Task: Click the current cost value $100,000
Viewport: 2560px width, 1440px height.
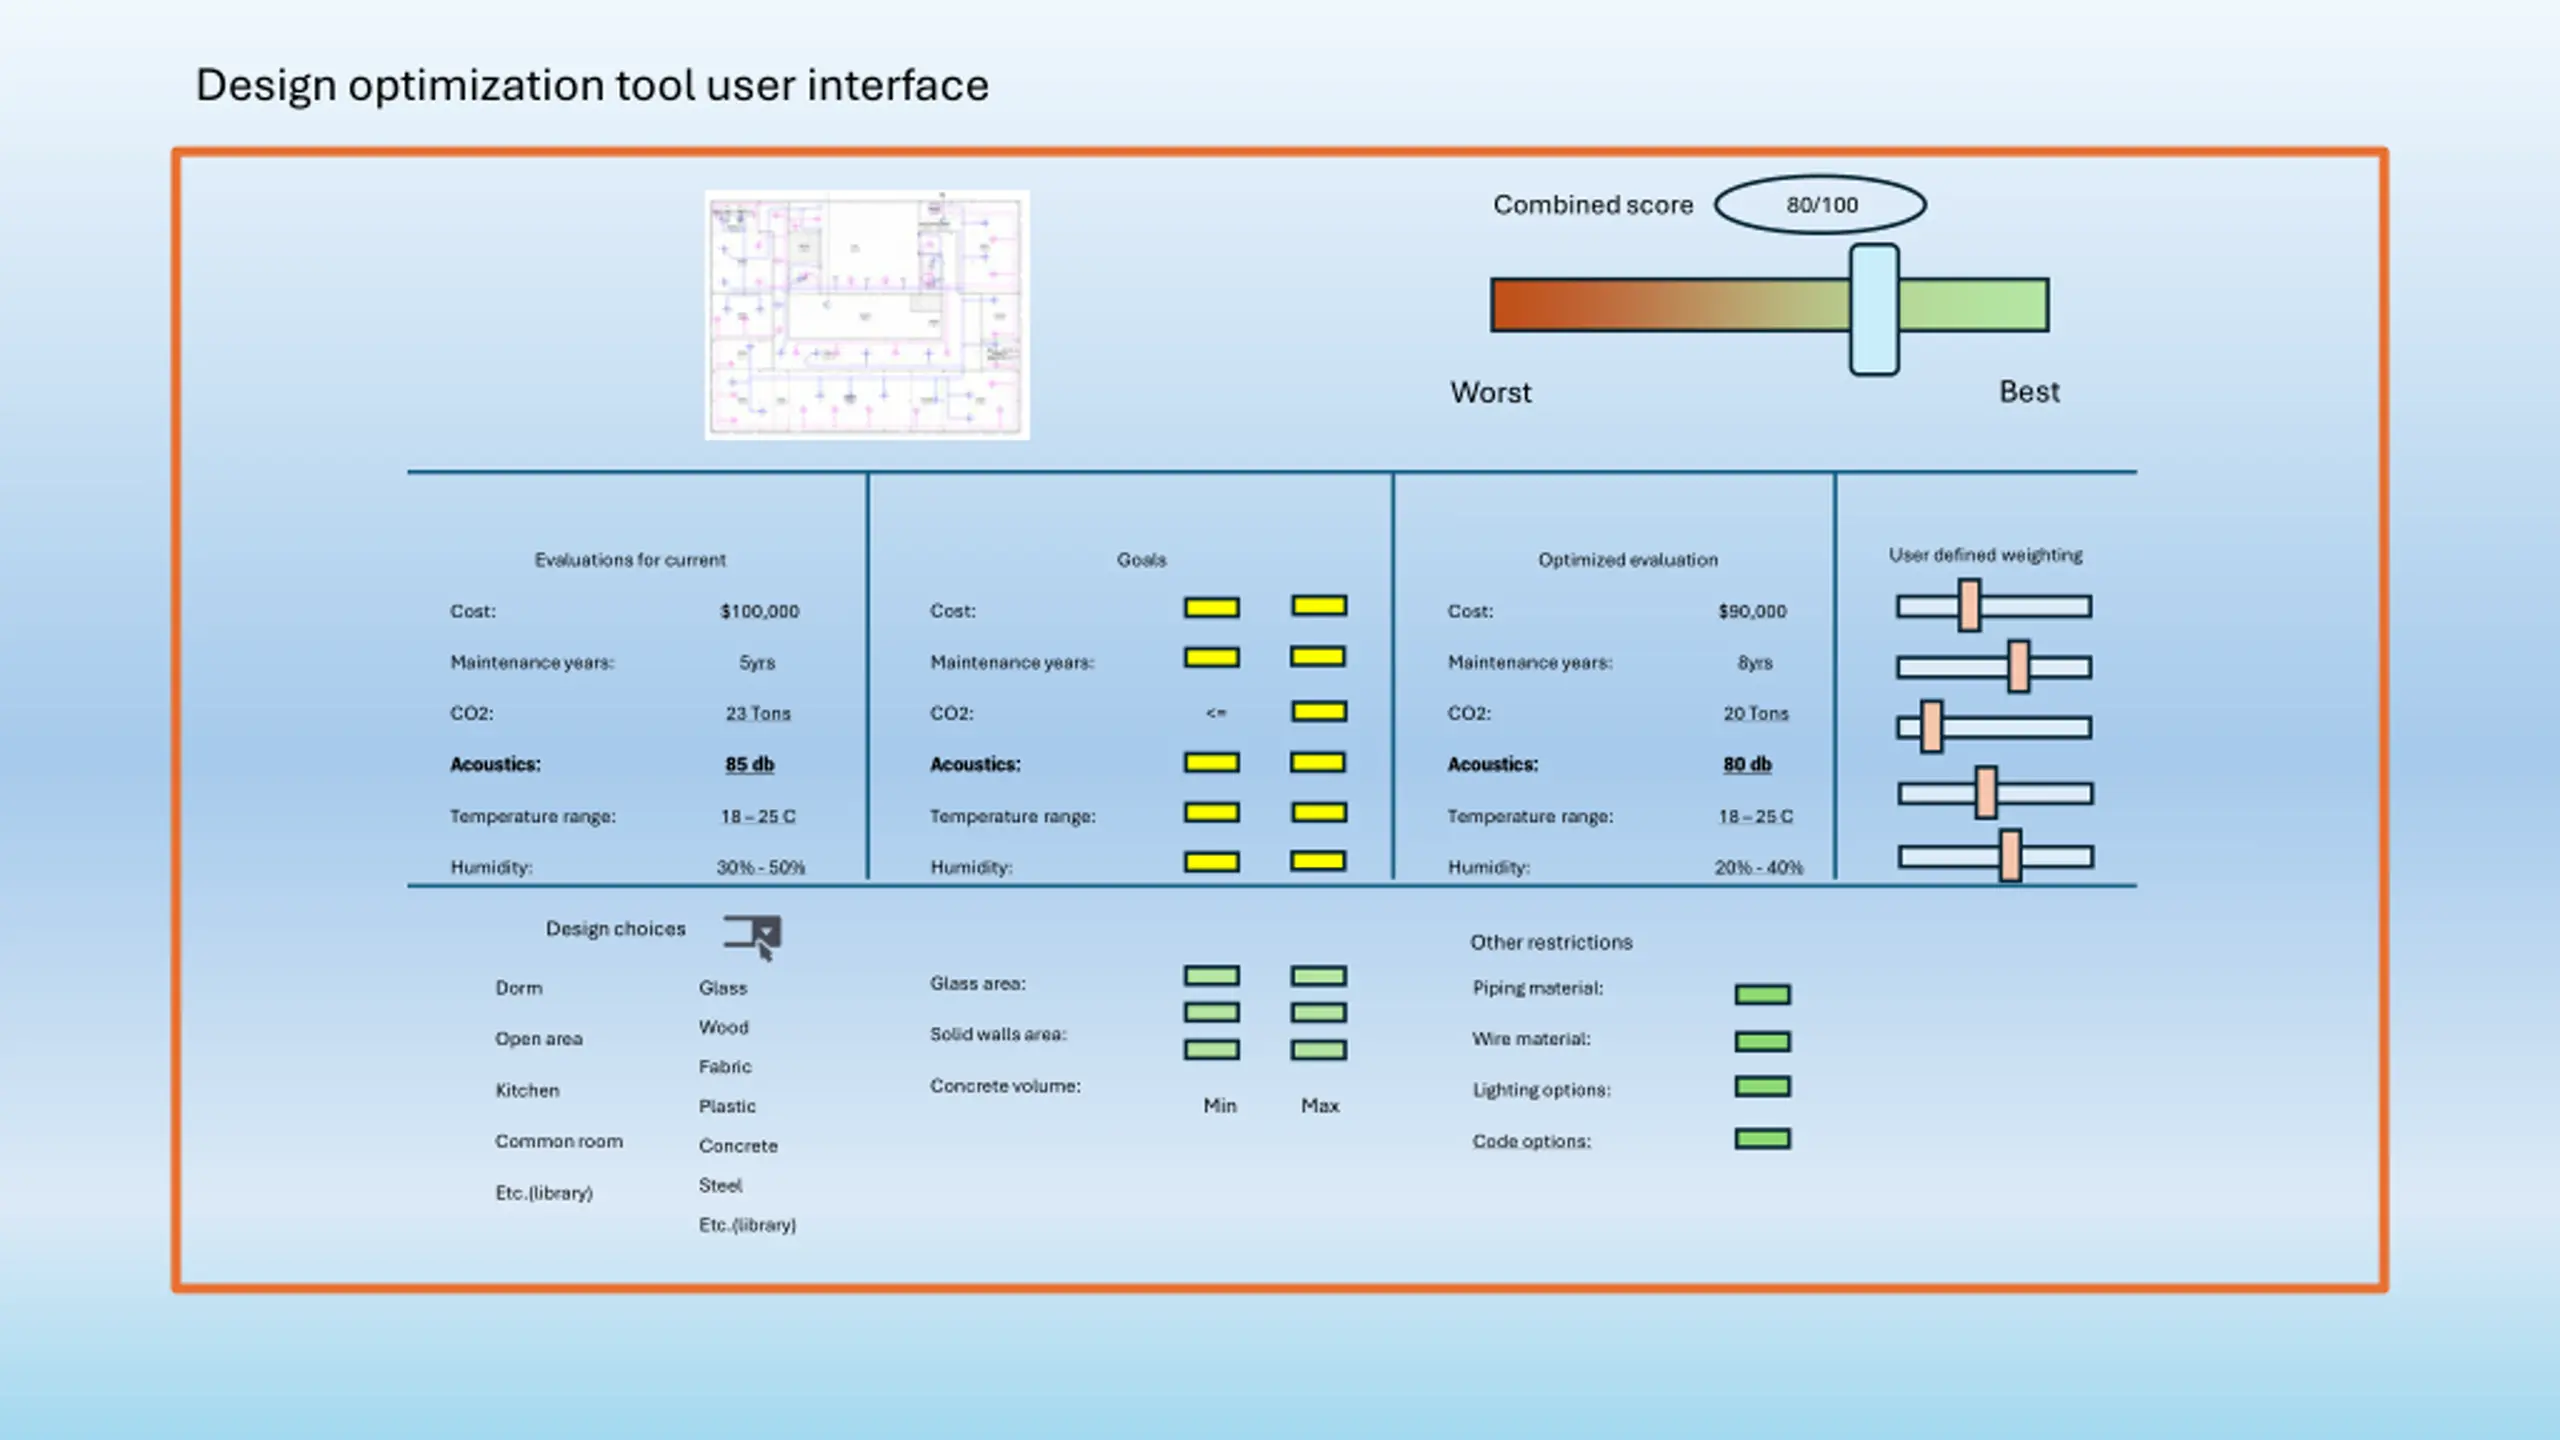Action: coord(760,611)
